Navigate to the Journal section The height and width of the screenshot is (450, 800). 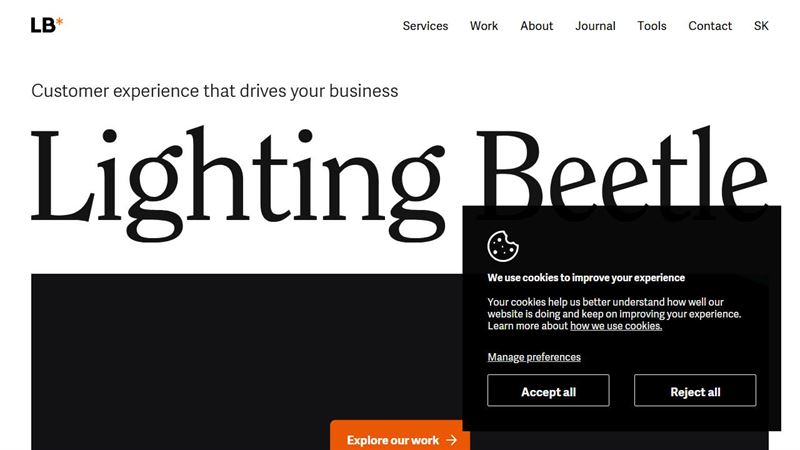tap(595, 26)
